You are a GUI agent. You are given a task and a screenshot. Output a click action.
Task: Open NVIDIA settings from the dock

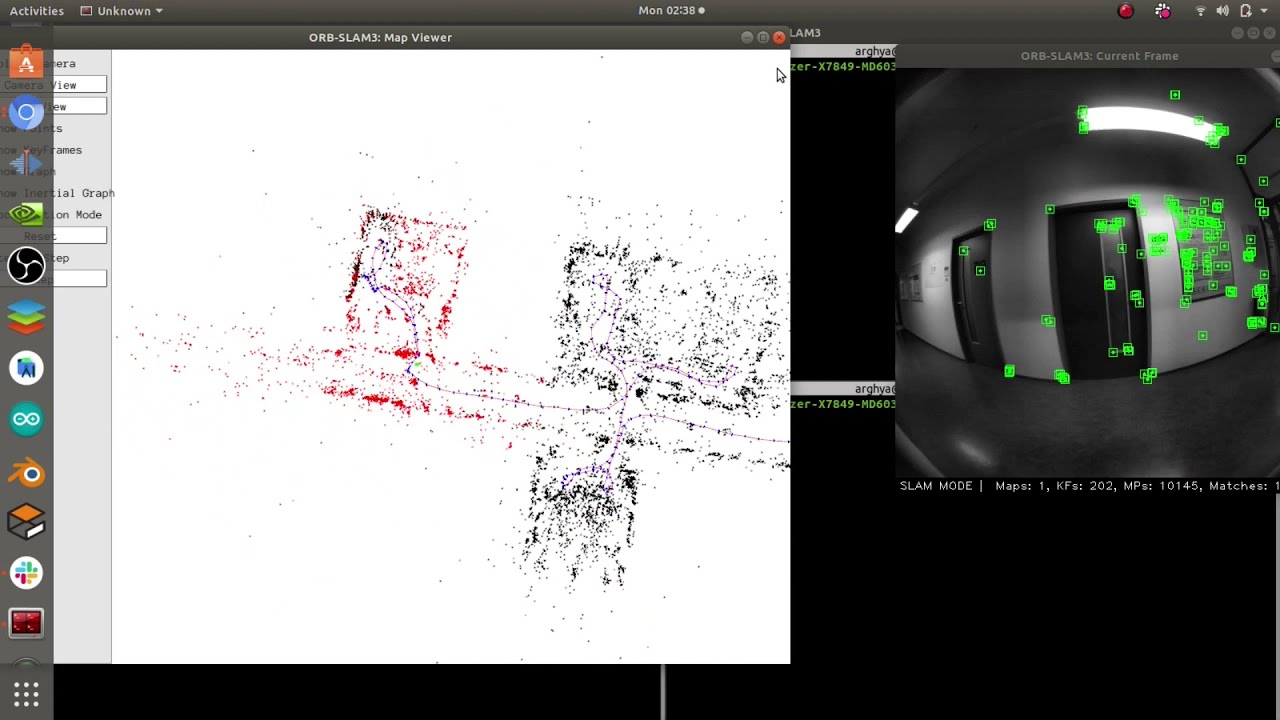click(x=26, y=214)
